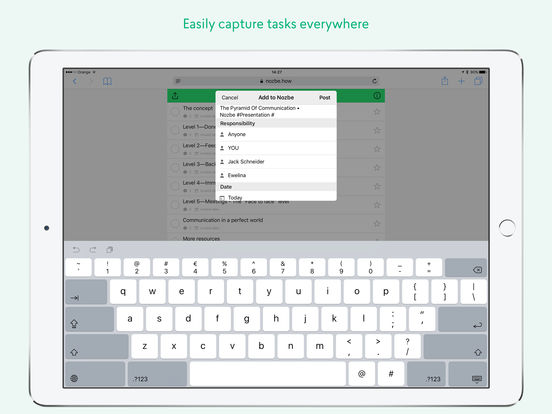The width and height of the screenshot is (552, 414).
Task: Check off Communication in a perfect world circle
Action: tap(175, 224)
